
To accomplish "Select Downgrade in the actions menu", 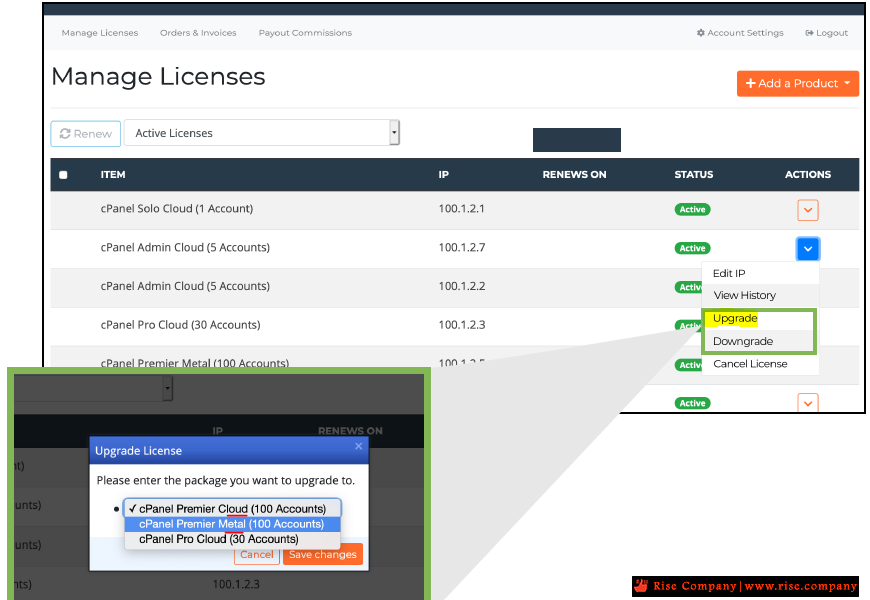I will click(x=758, y=341).
